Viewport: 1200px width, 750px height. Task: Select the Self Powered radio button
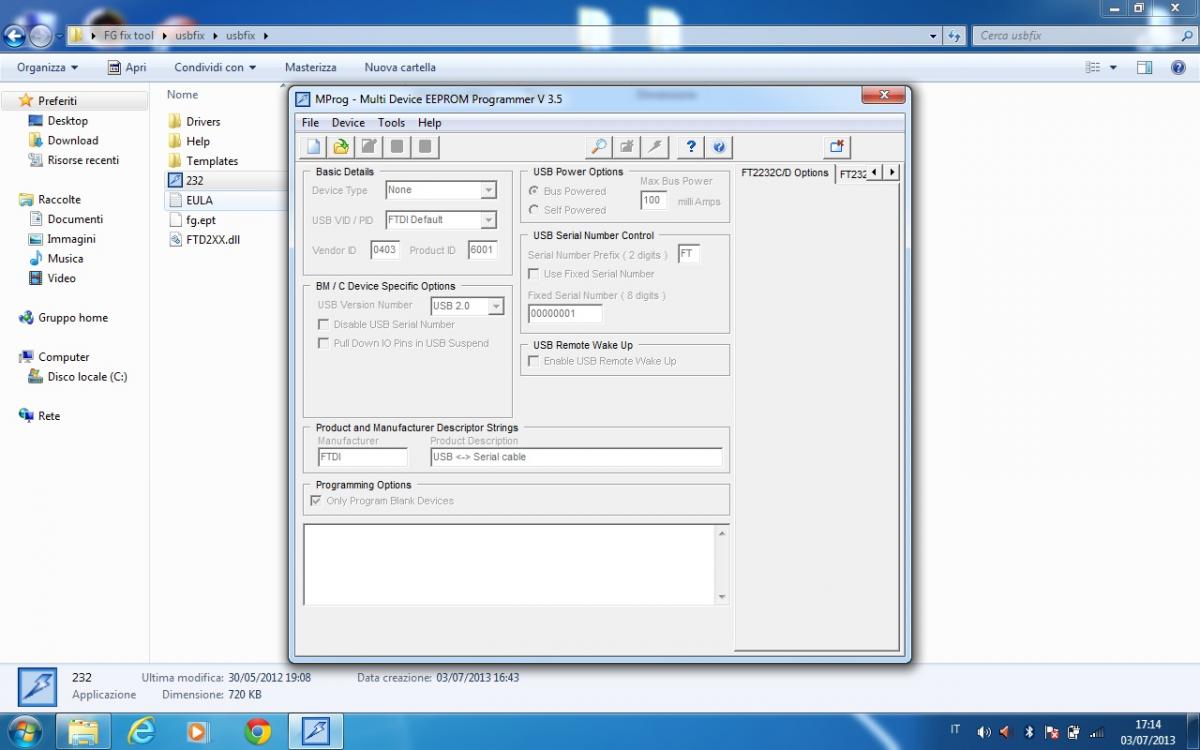click(534, 210)
